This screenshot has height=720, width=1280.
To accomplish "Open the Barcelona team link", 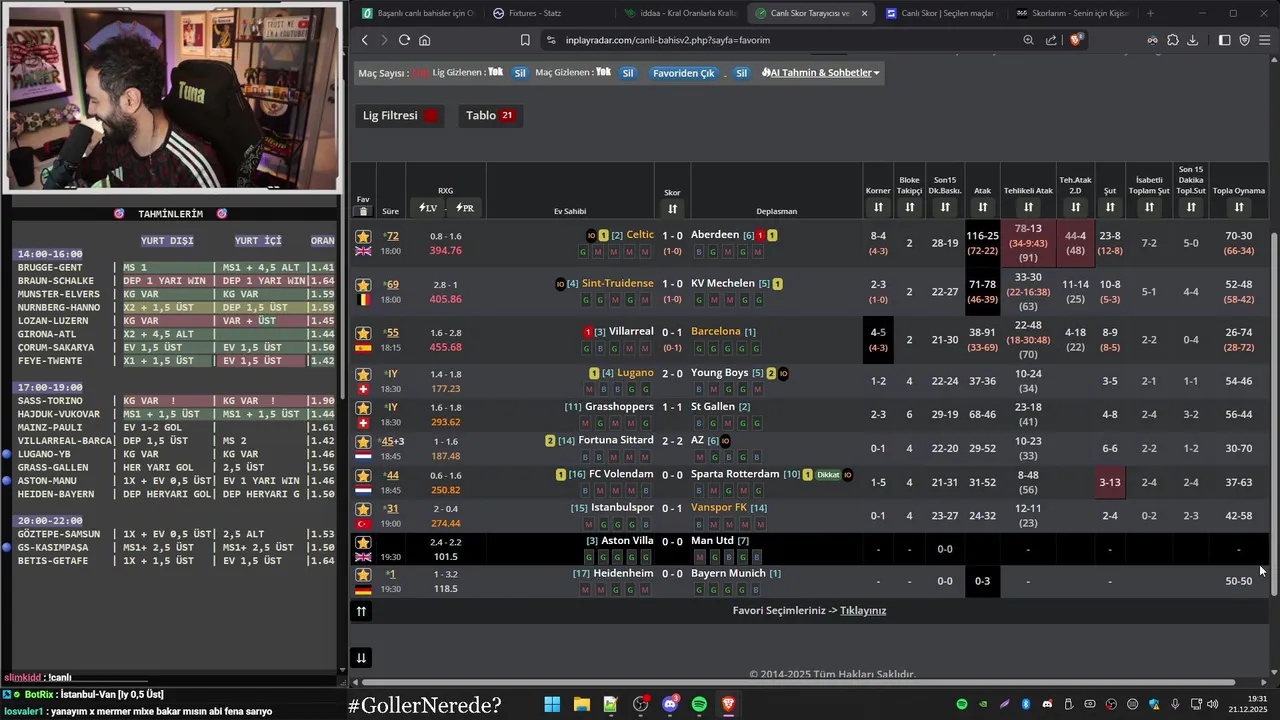I will 716,331.
